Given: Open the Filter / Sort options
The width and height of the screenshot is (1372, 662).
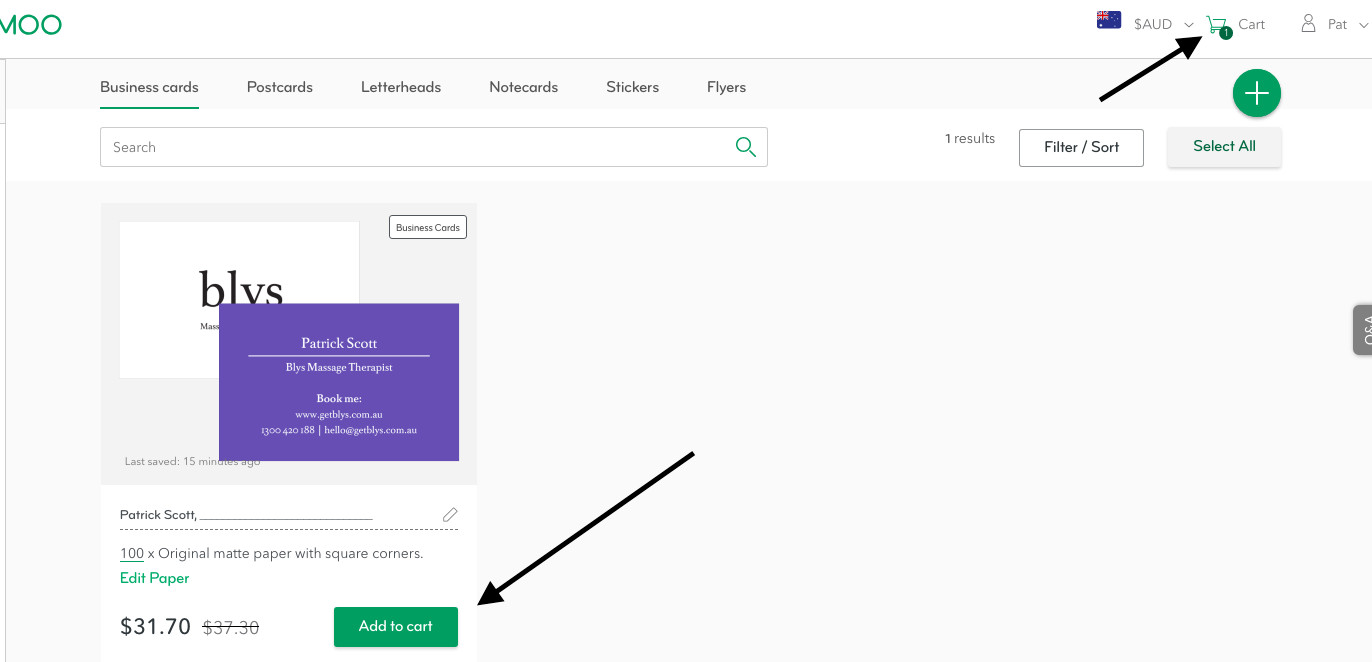Looking at the screenshot, I should coord(1081,147).
